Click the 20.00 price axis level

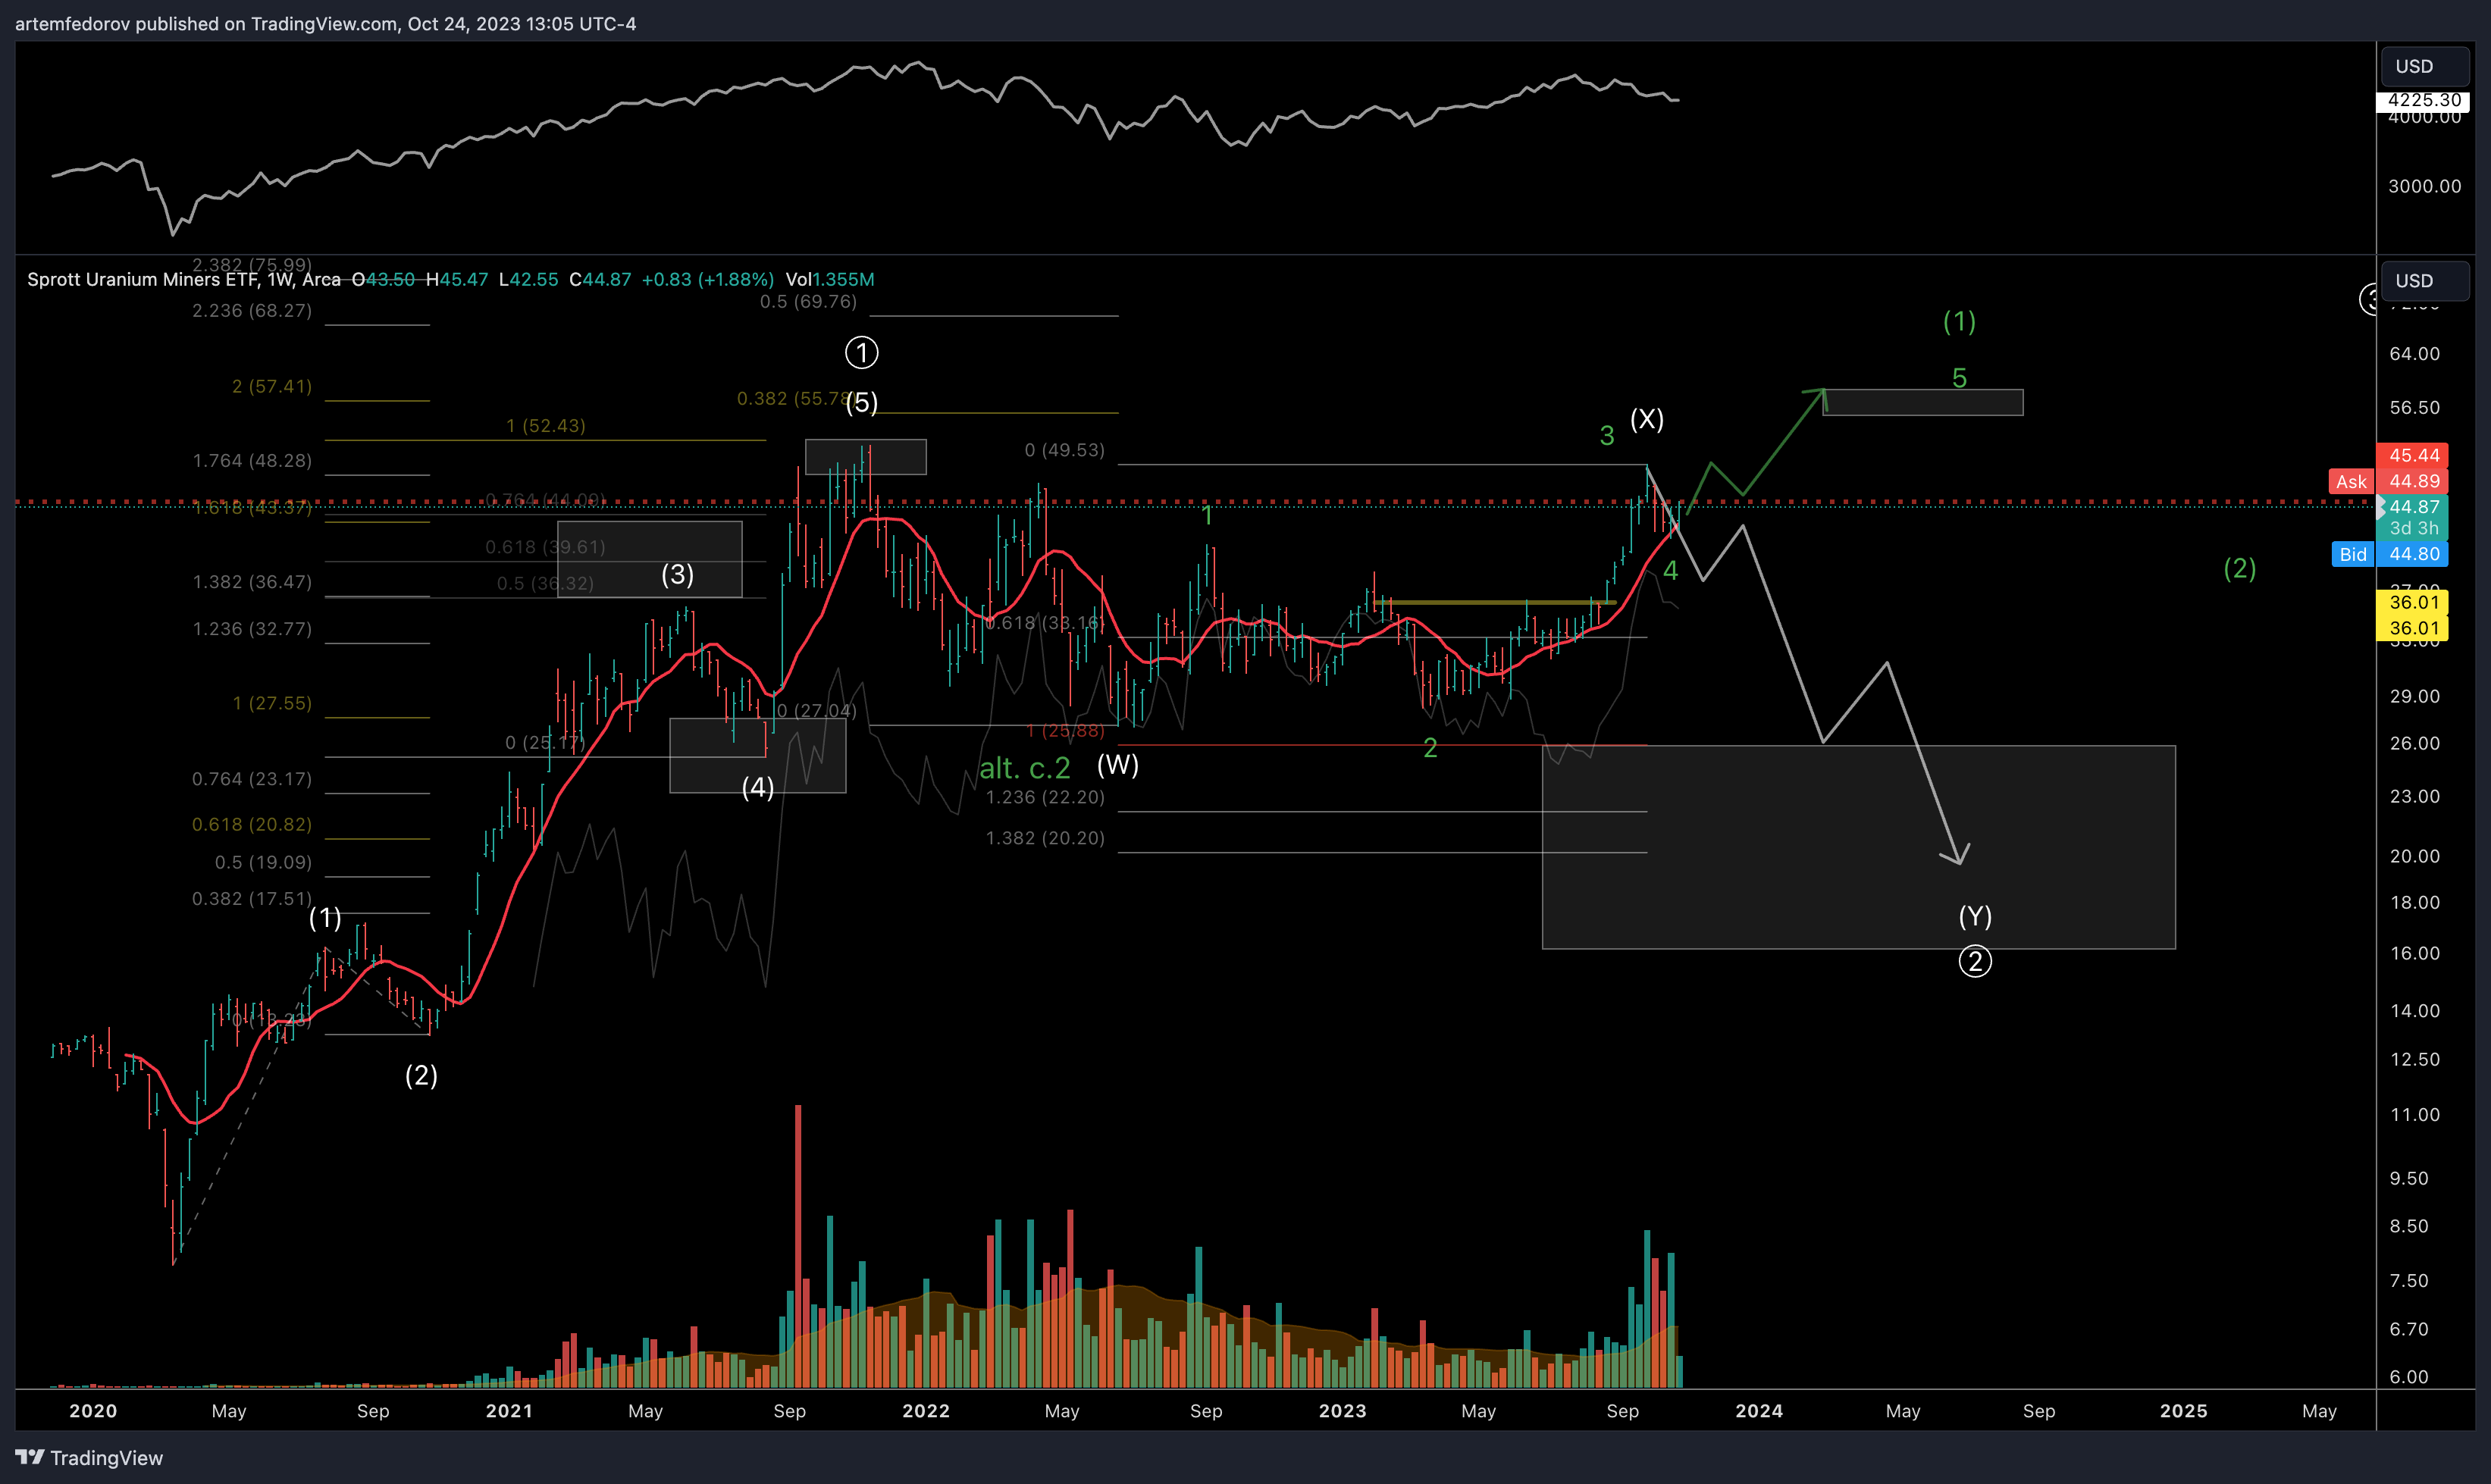click(x=2414, y=857)
